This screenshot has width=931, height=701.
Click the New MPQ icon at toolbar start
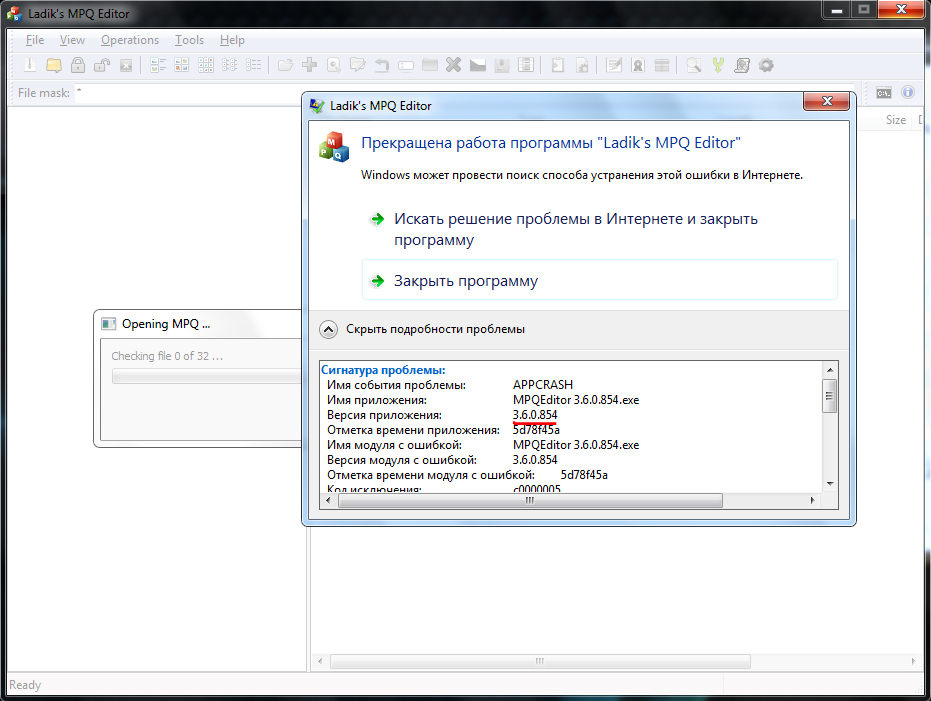coord(30,65)
